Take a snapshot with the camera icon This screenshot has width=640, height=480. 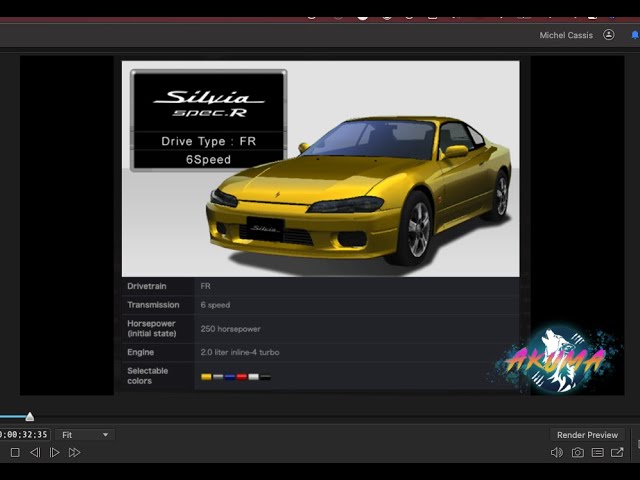pos(578,452)
